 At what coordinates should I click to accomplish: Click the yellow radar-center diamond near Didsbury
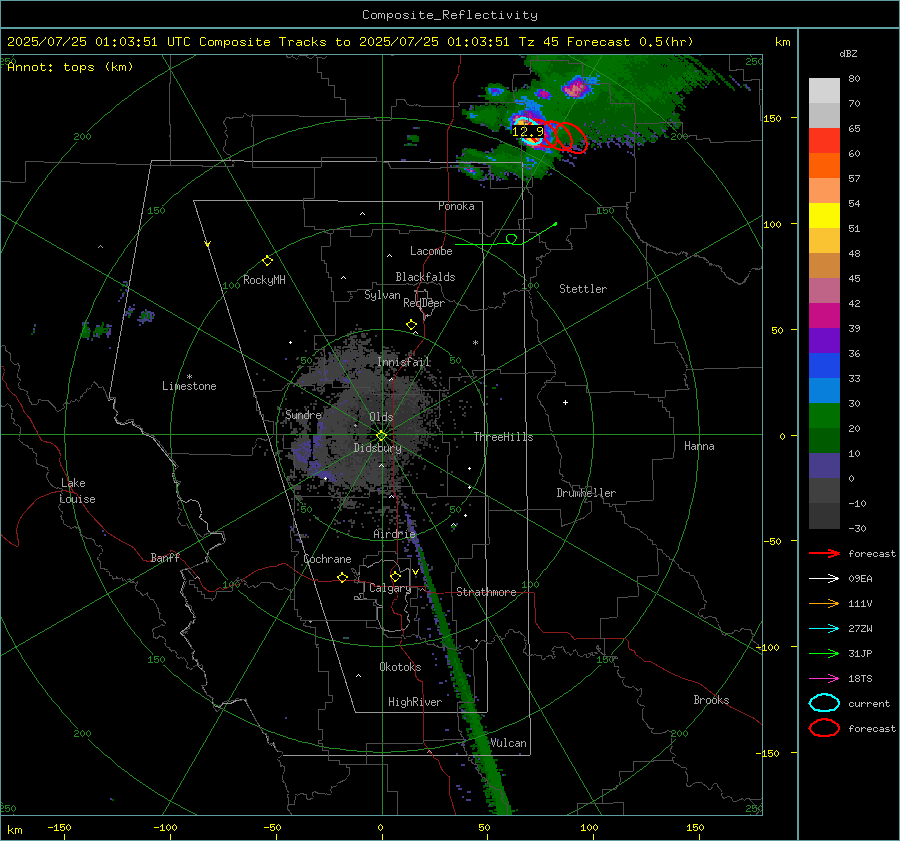coord(382,436)
